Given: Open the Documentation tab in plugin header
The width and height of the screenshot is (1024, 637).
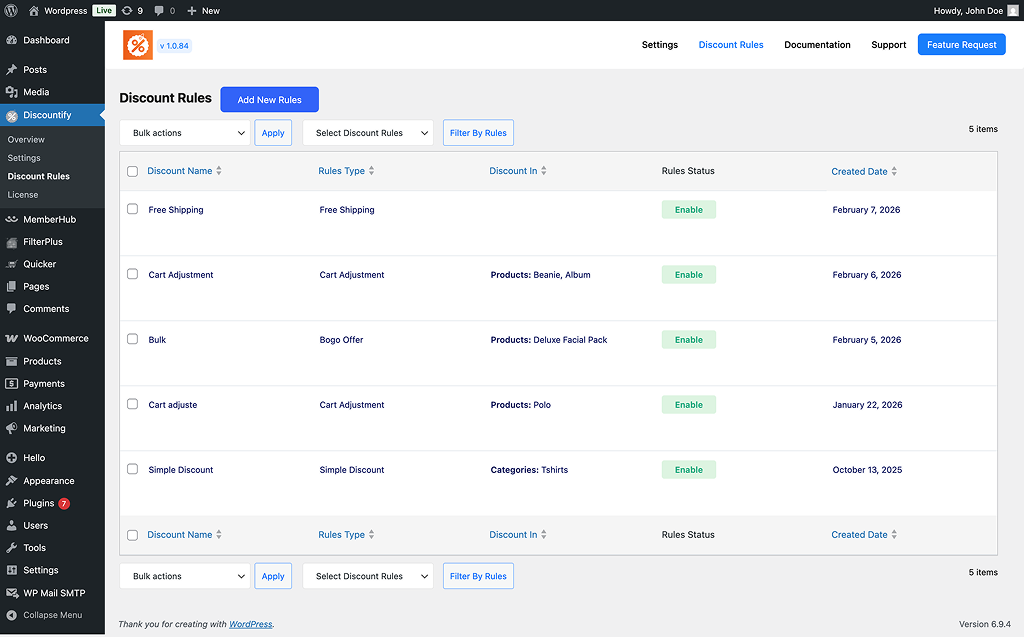Looking at the screenshot, I should click(817, 45).
